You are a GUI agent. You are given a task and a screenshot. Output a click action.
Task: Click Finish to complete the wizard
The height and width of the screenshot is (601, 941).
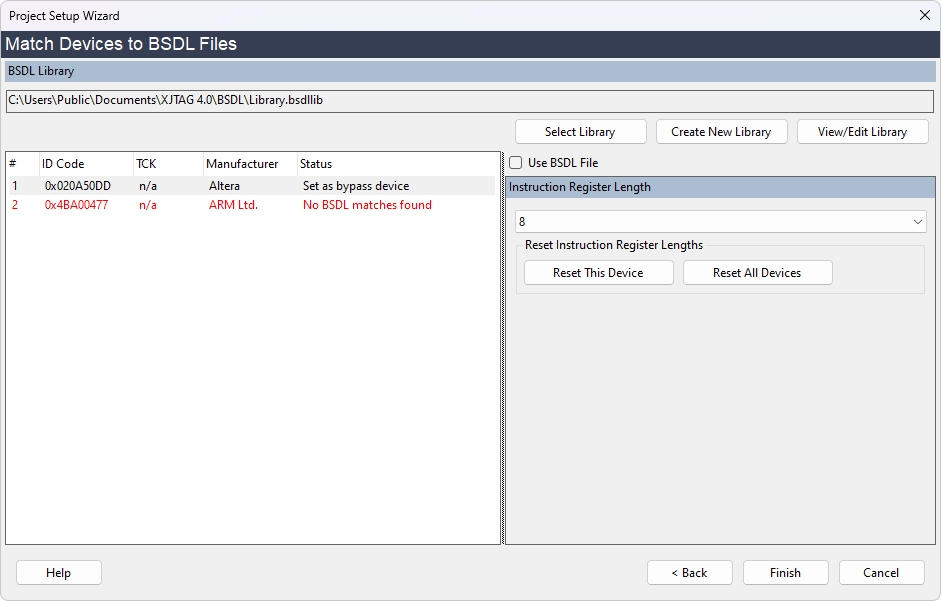[785, 573]
